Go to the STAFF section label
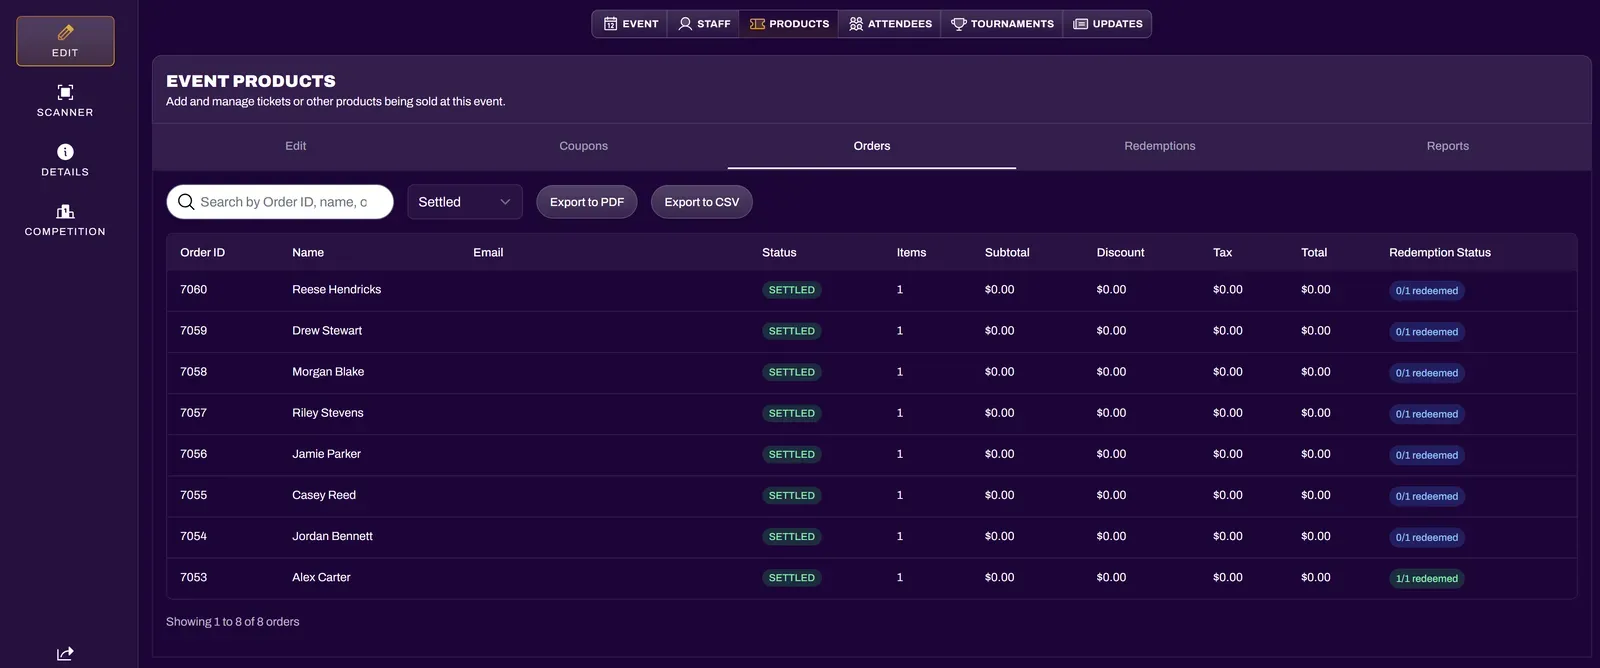1600x668 pixels. [714, 24]
